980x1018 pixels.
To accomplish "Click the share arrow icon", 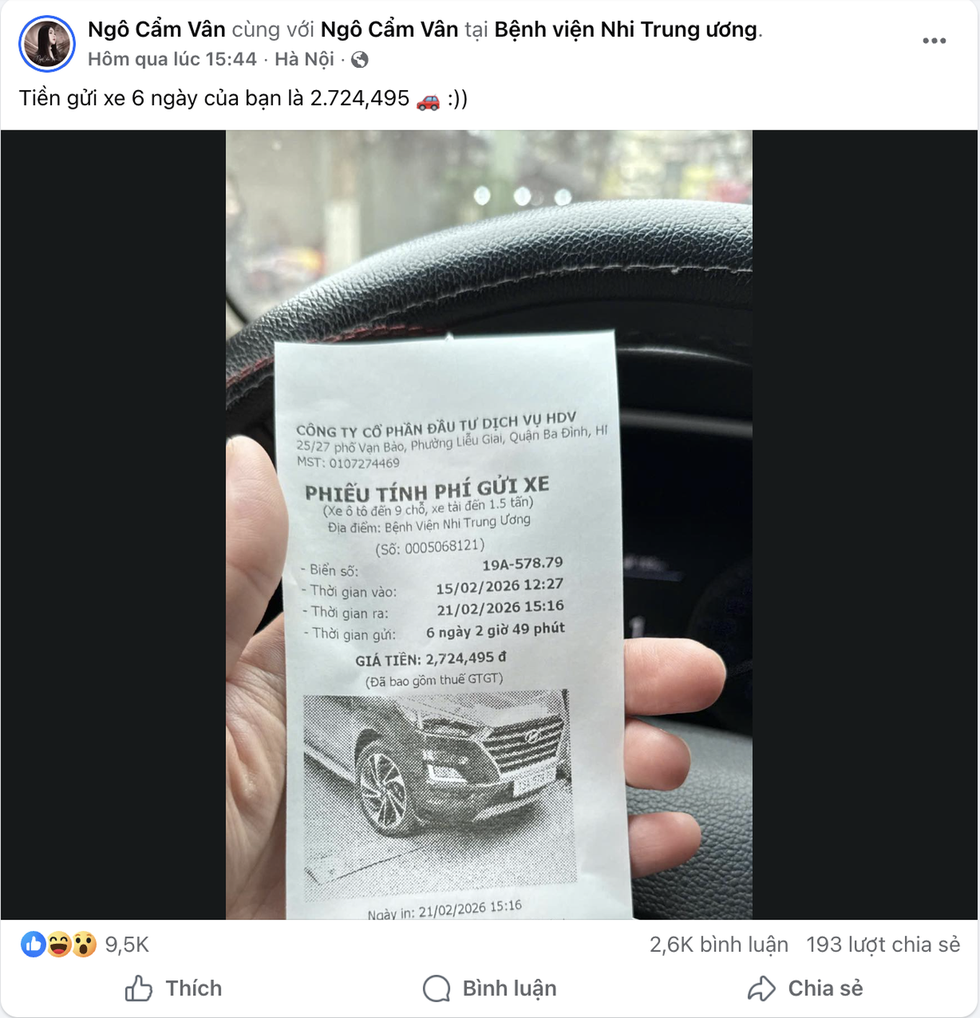I will pos(761,988).
